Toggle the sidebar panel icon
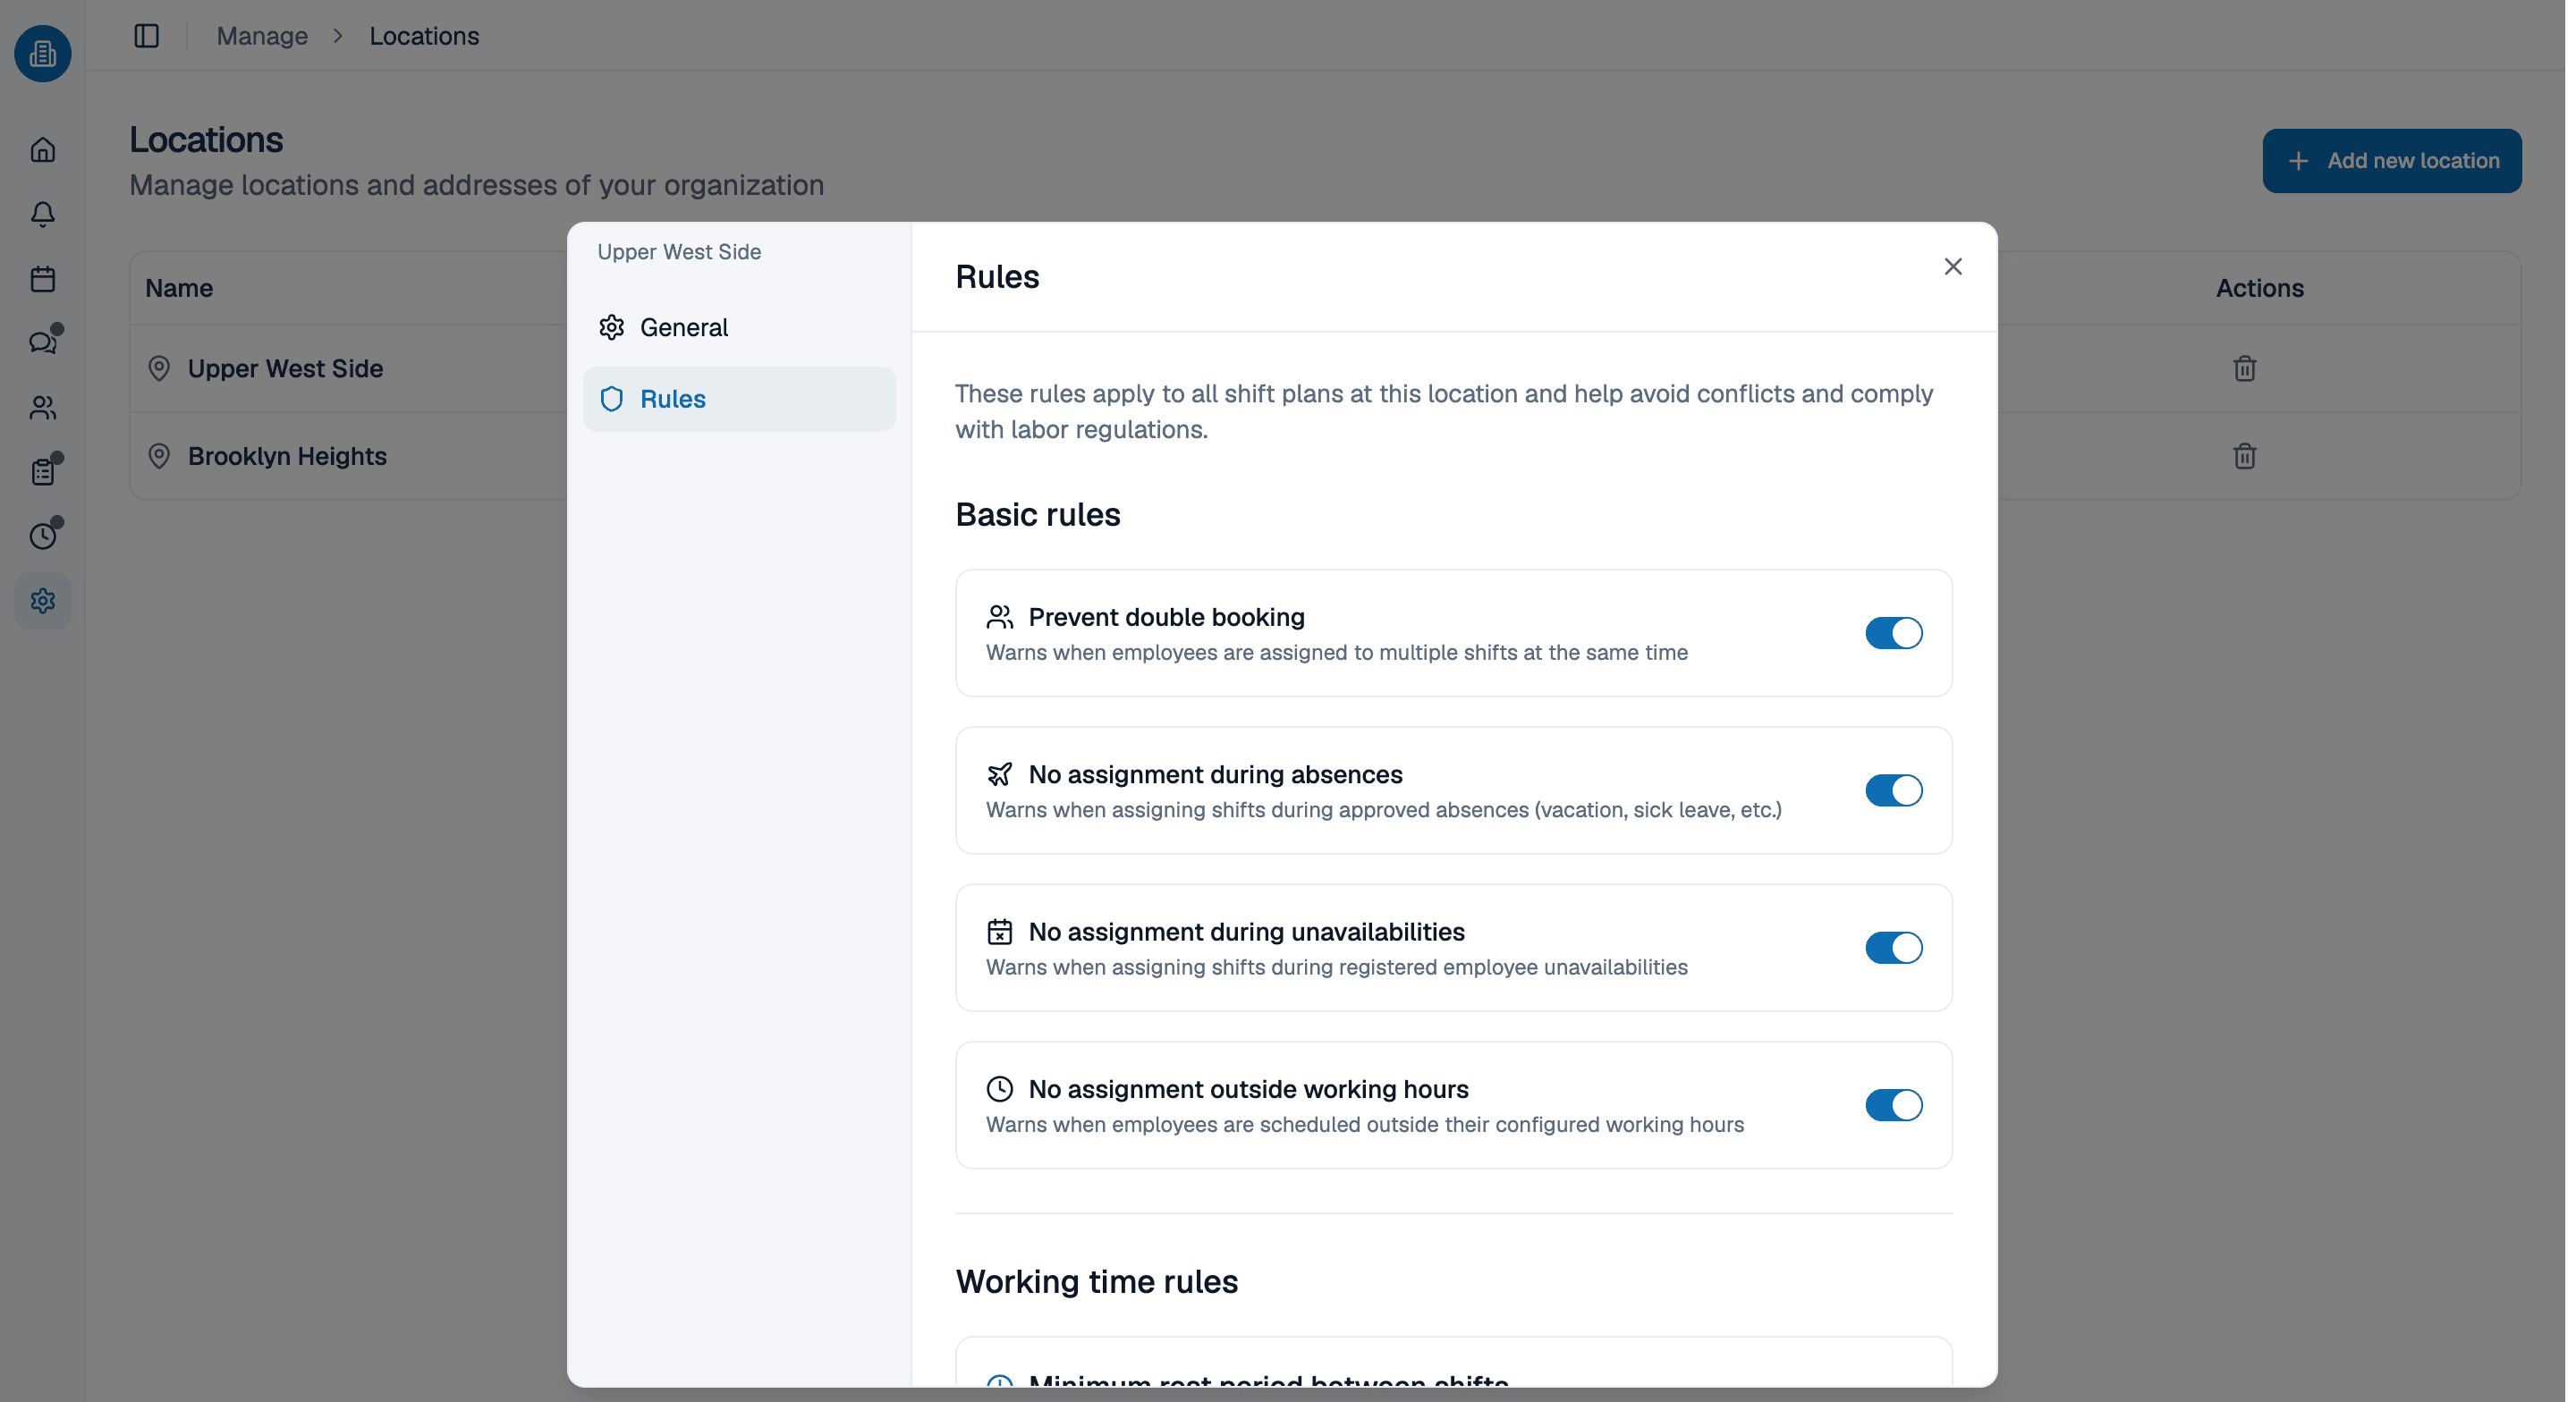2576x1402 pixels. tap(147, 36)
